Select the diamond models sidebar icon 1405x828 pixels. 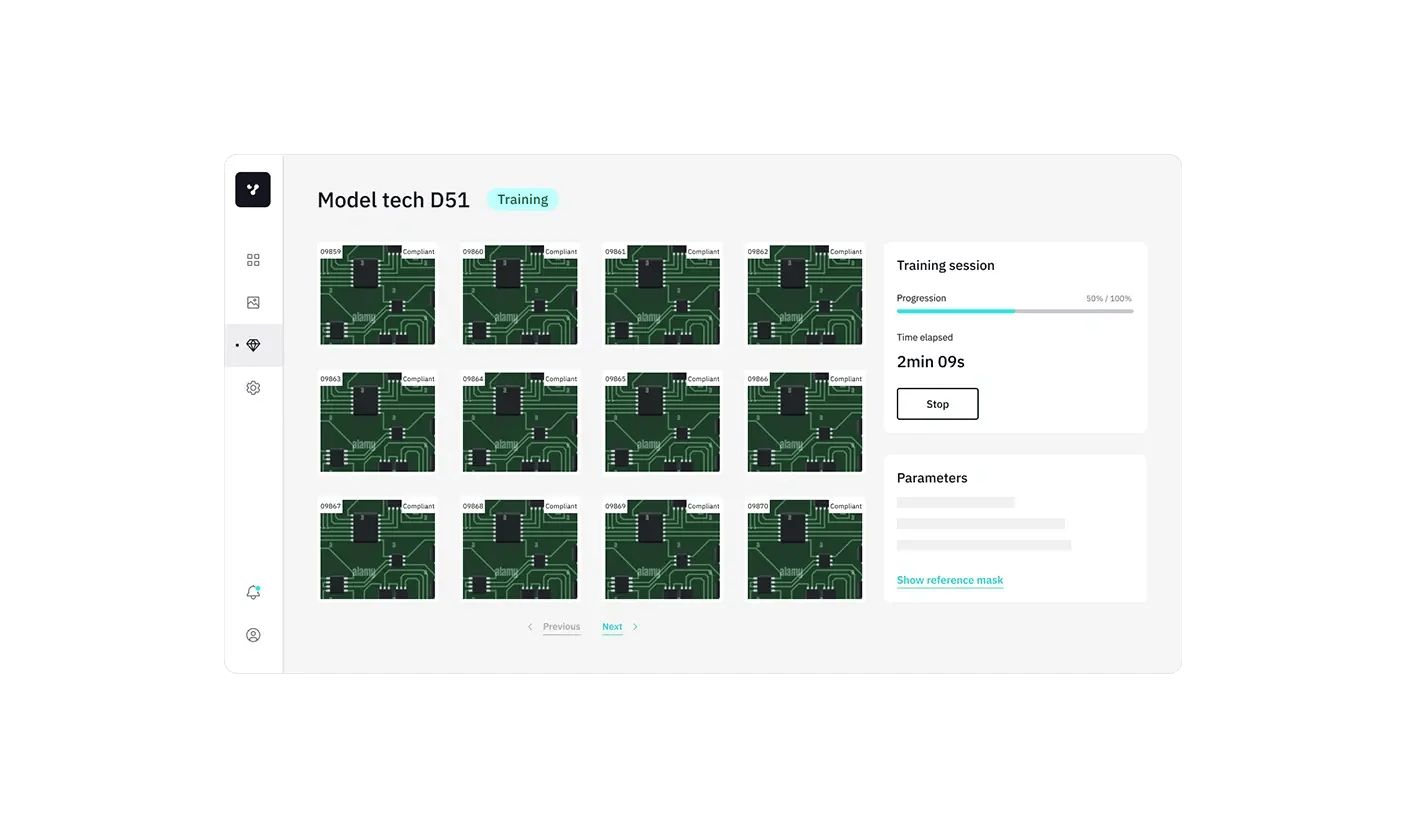pyautogui.click(x=253, y=345)
